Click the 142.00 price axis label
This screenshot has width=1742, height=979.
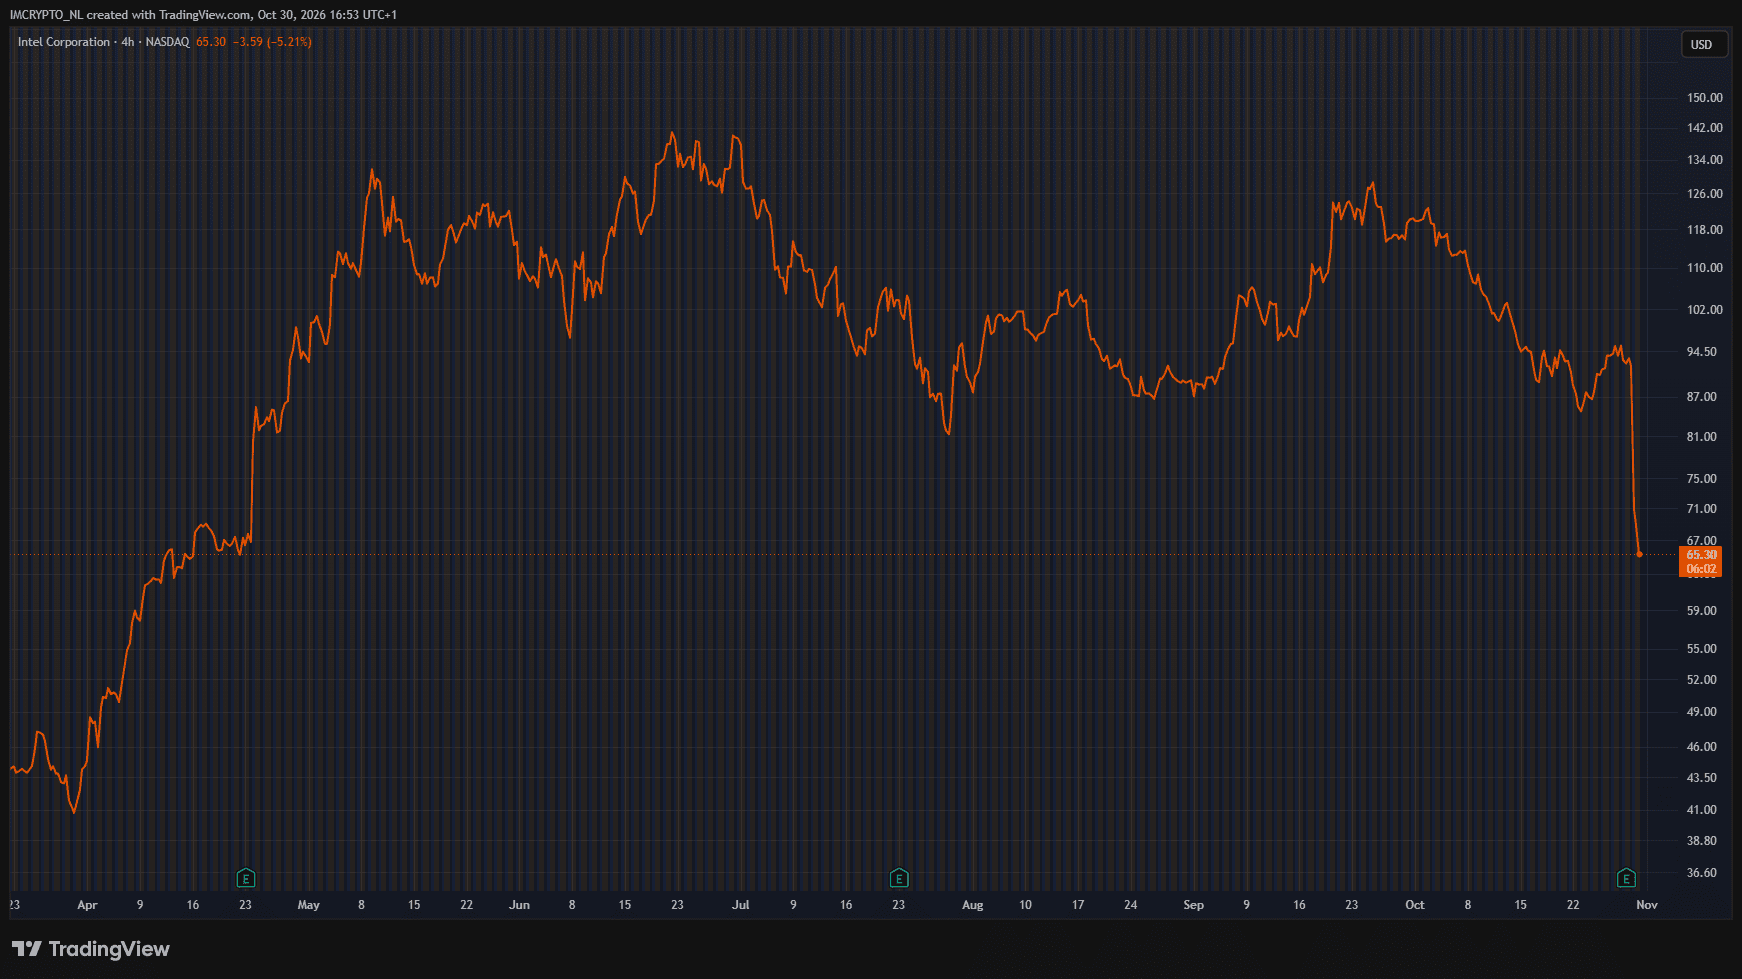pos(1705,128)
